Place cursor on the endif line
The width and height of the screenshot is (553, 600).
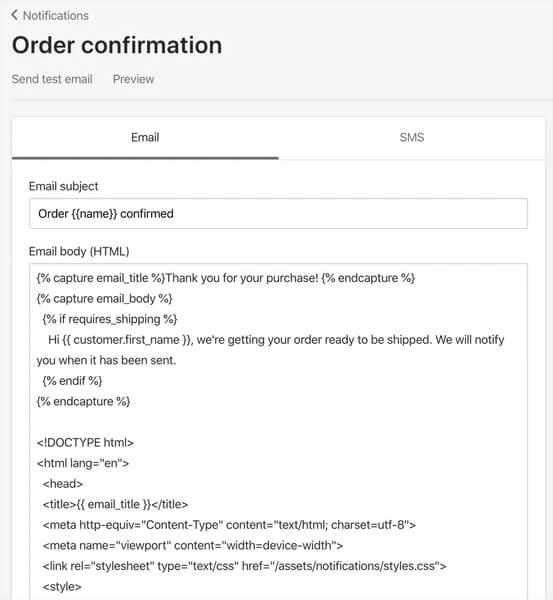tap(72, 381)
